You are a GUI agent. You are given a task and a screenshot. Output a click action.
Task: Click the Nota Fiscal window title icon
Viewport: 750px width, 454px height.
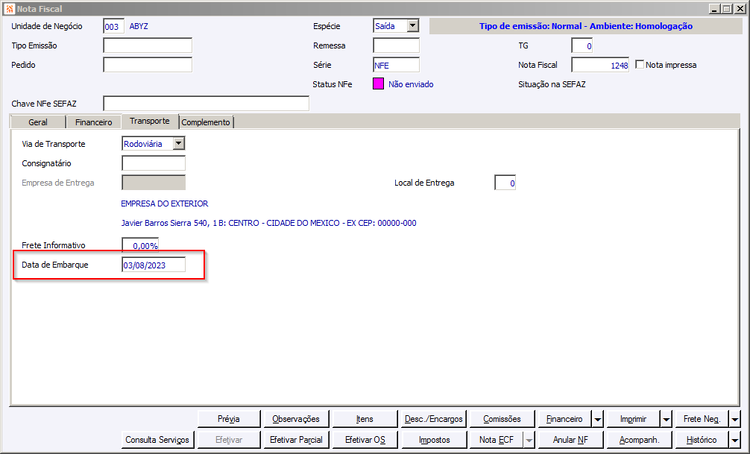[x=9, y=9]
